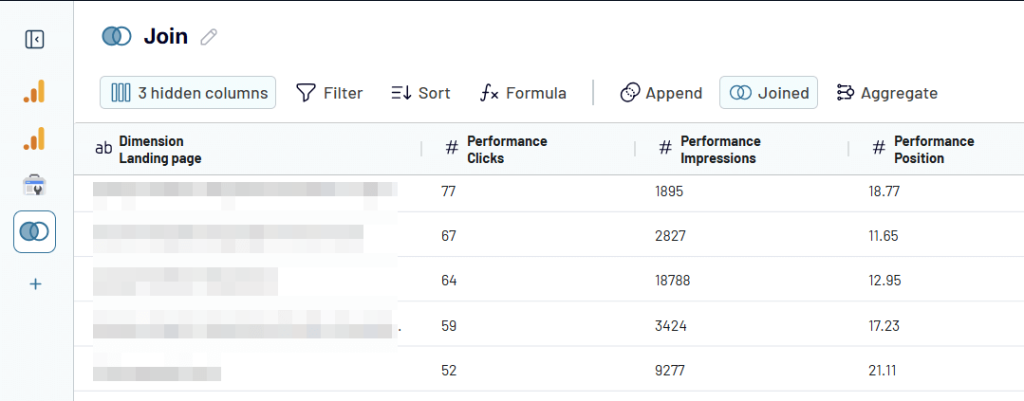
Task: Toggle the 3 hidden columns button
Action: pos(188,93)
